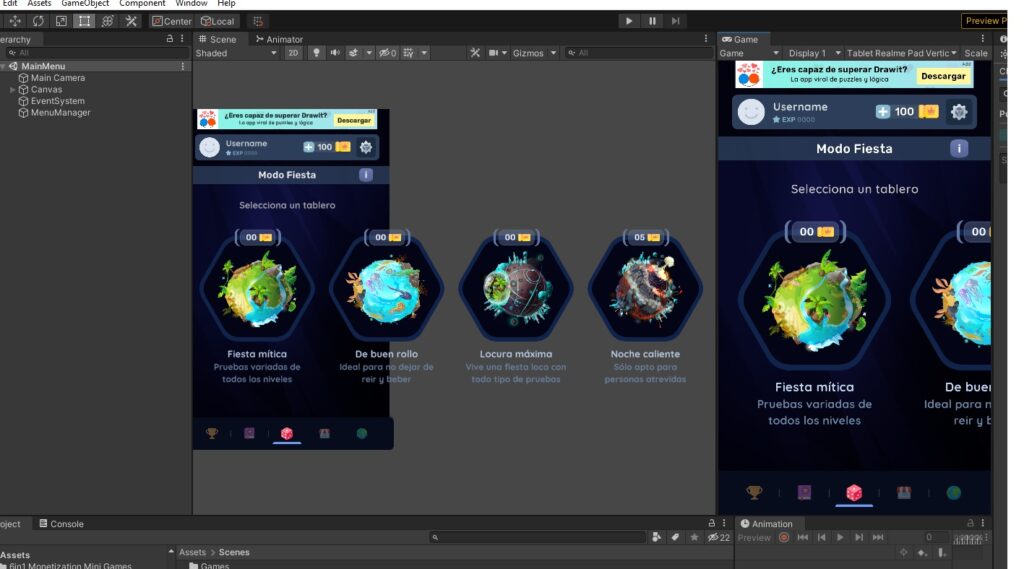Expand the Canvas object in Hierarchy
This screenshot has width=1024, height=569.
[12, 89]
